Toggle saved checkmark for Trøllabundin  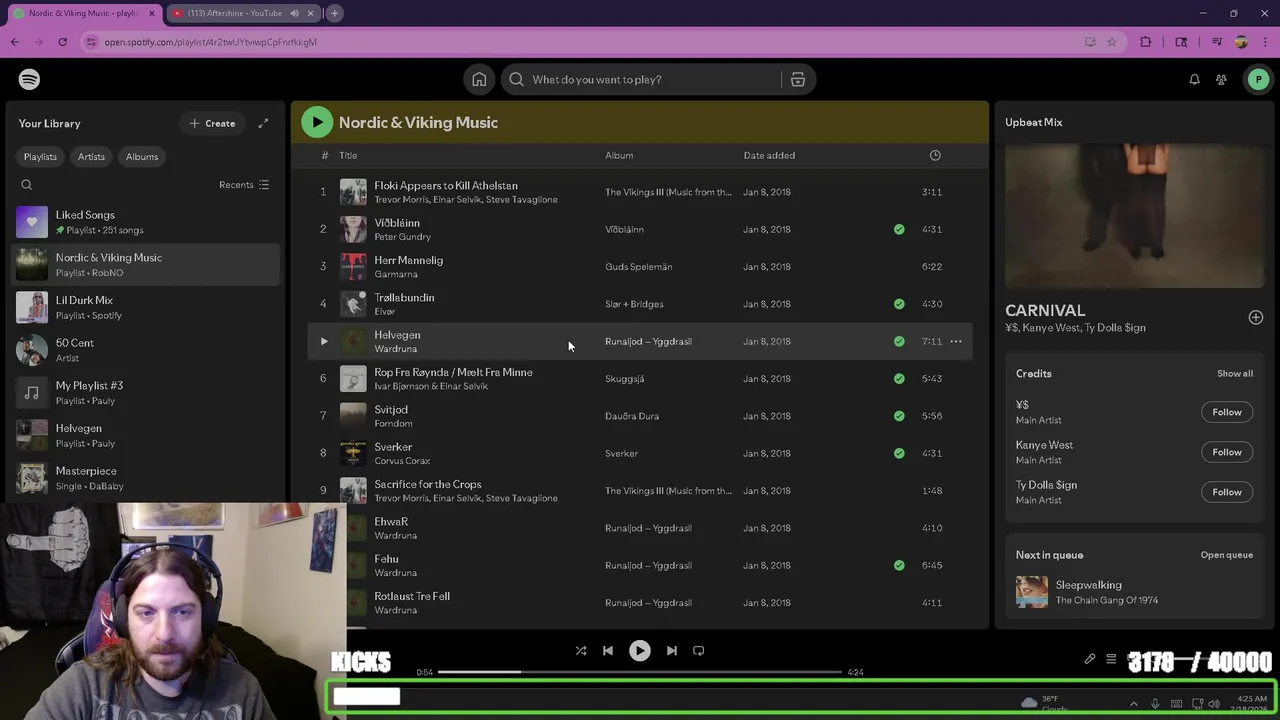pyautogui.click(x=899, y=304)
